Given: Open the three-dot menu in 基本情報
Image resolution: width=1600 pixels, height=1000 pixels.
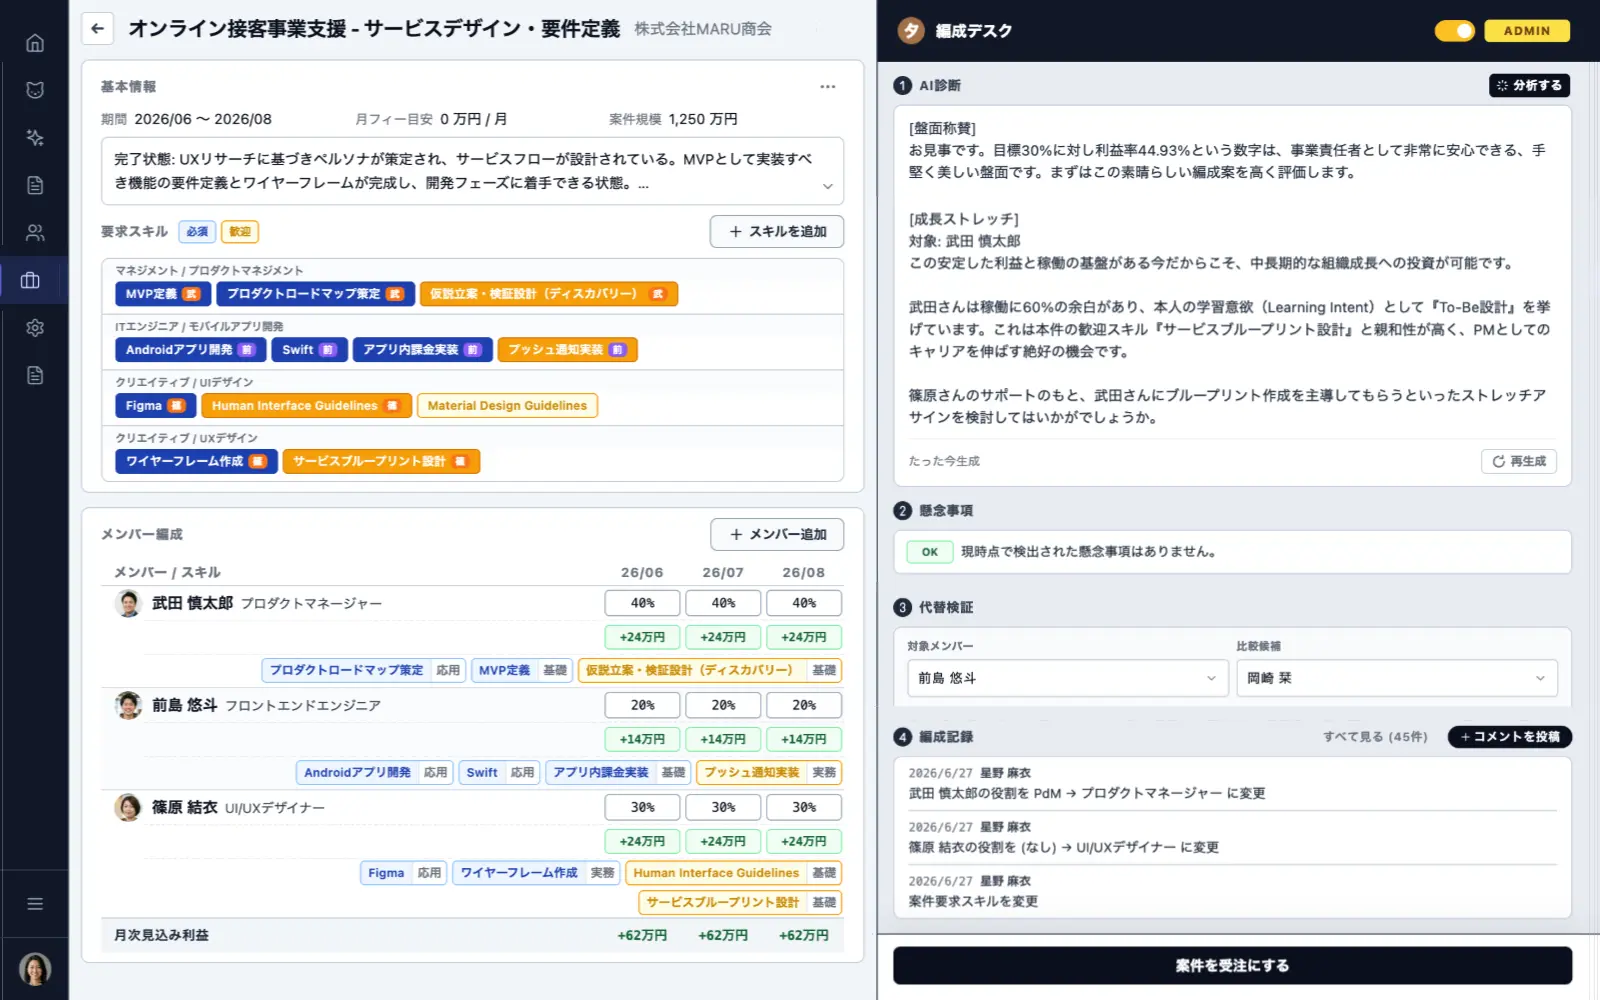Looking at the screenshot, I should pyautogui.click(x=828, y=87).
